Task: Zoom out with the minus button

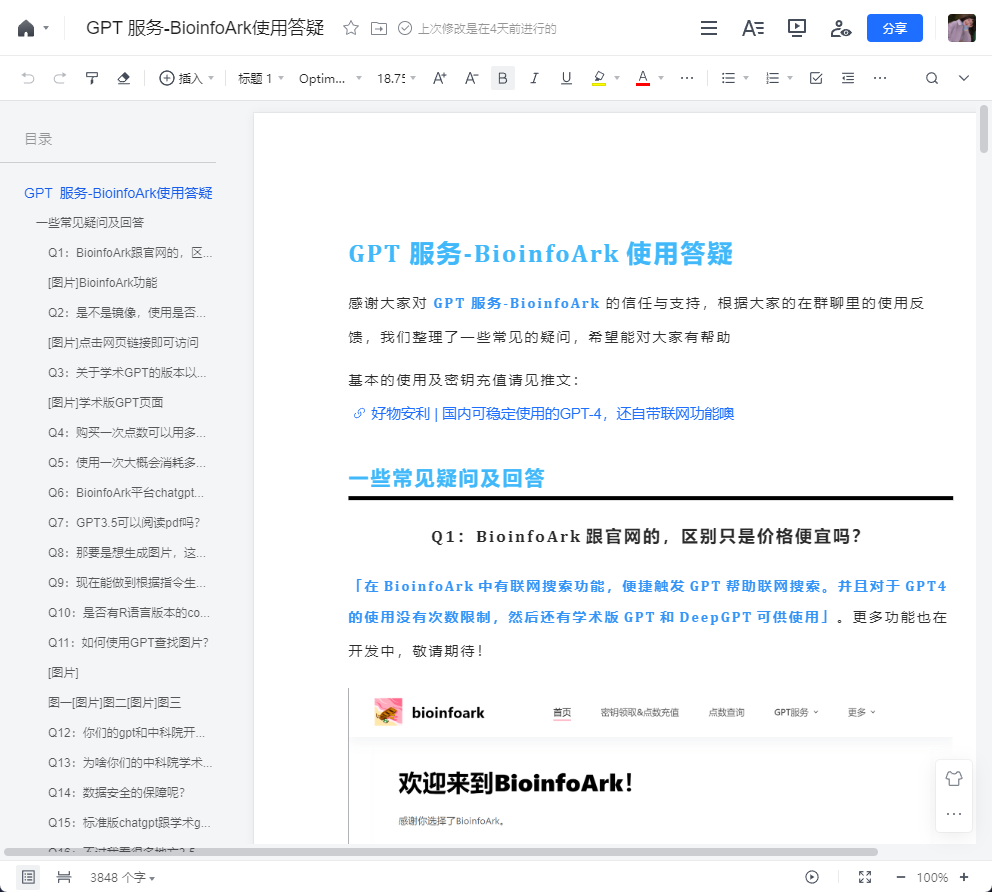Action: click(901, 877)
